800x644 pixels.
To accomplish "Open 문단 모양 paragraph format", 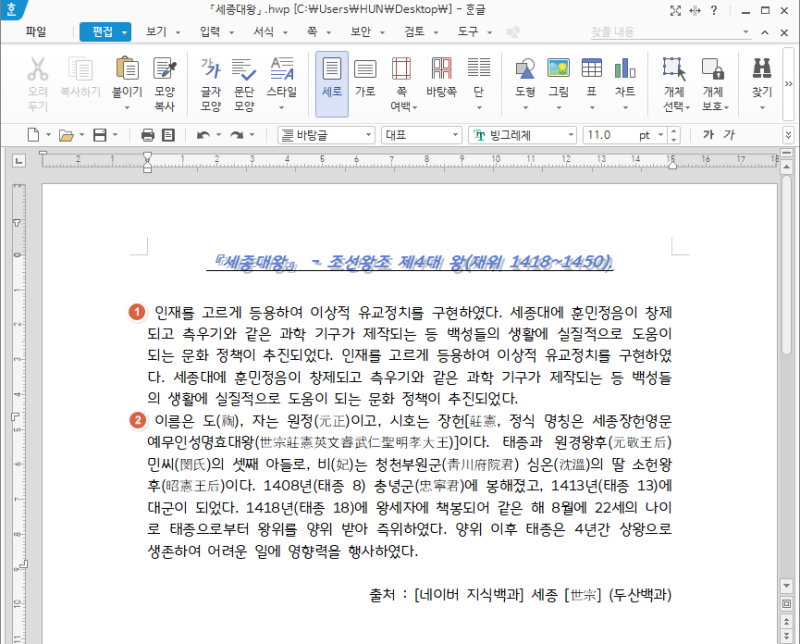I will tap(244, 69).
